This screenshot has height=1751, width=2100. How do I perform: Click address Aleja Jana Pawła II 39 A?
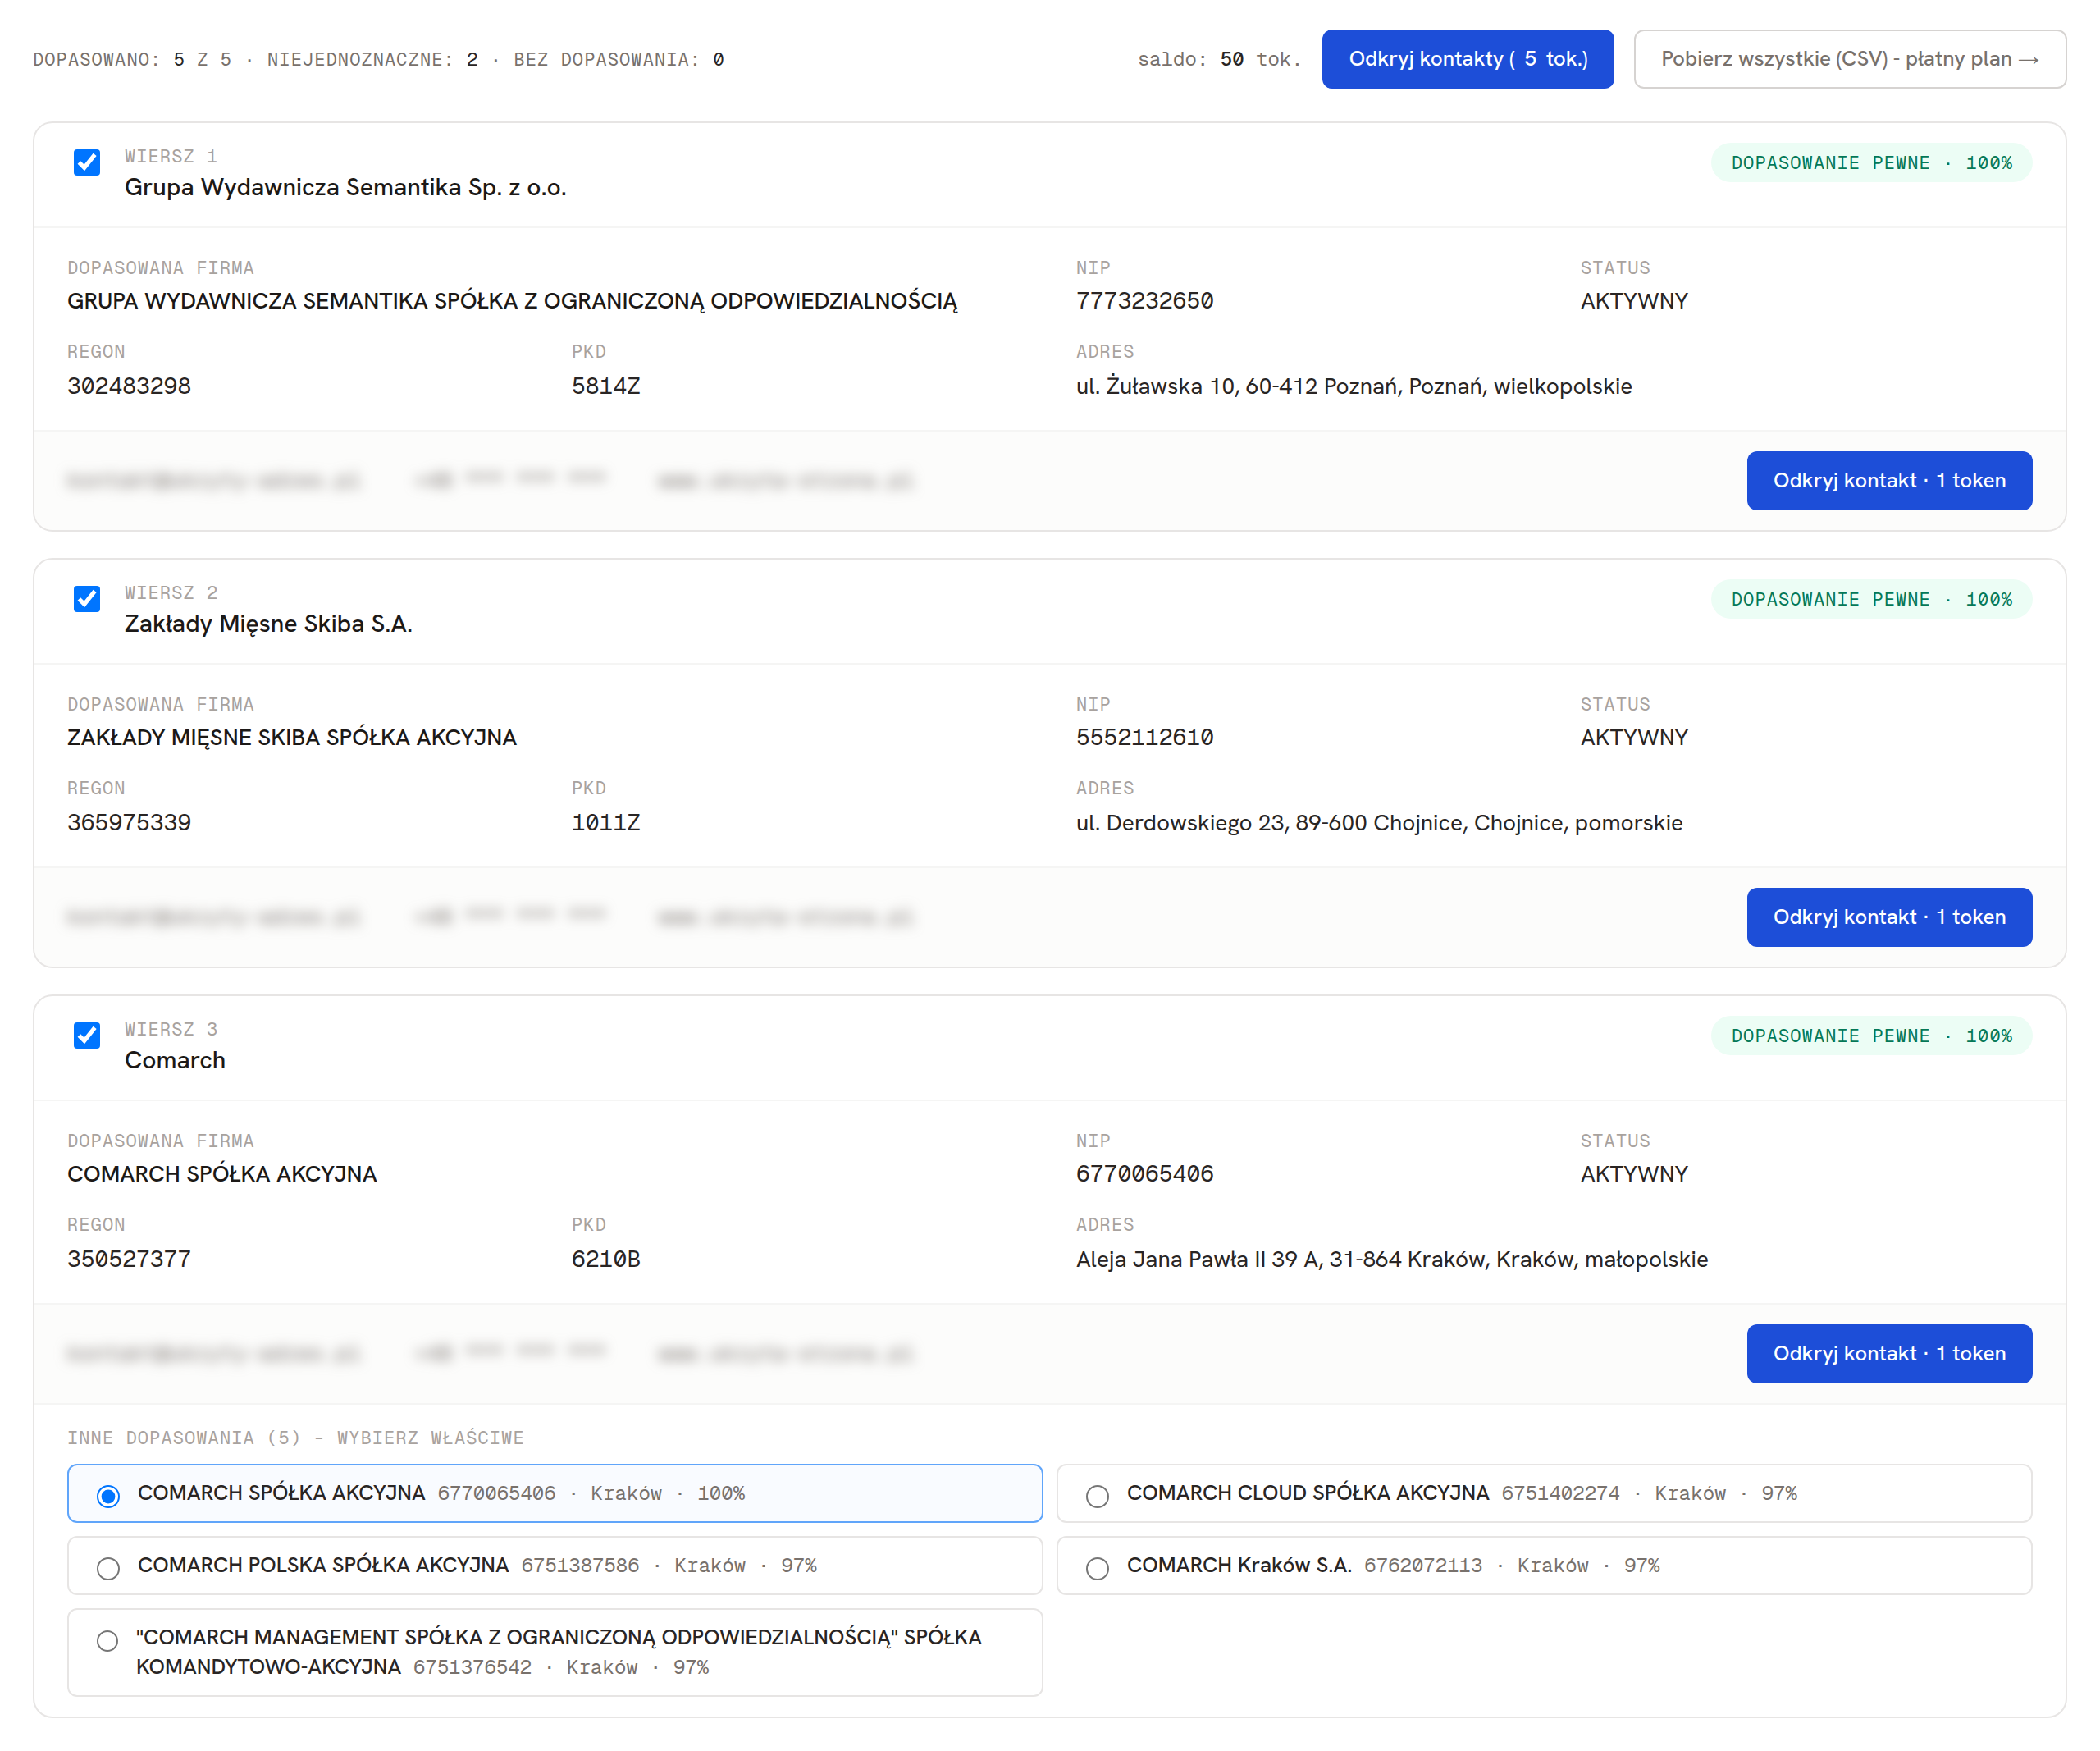point(1391,1259)
